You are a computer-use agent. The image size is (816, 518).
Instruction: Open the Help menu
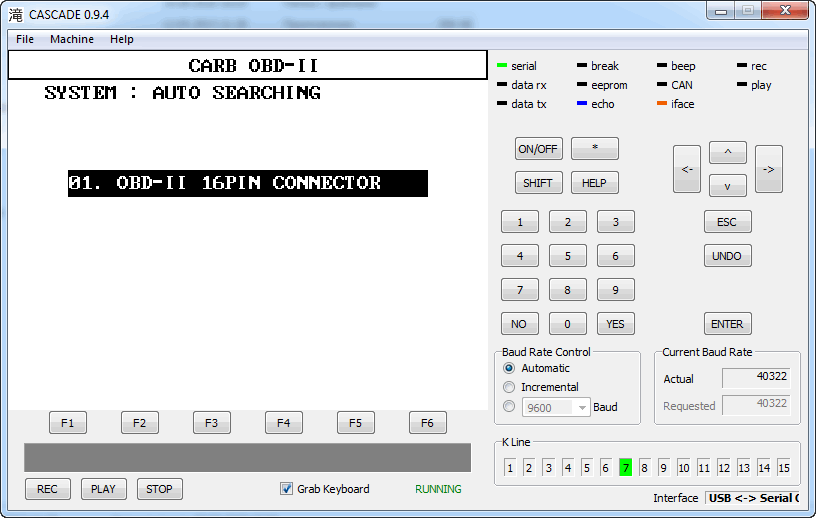pyautogui.click(x=121, y=39)
